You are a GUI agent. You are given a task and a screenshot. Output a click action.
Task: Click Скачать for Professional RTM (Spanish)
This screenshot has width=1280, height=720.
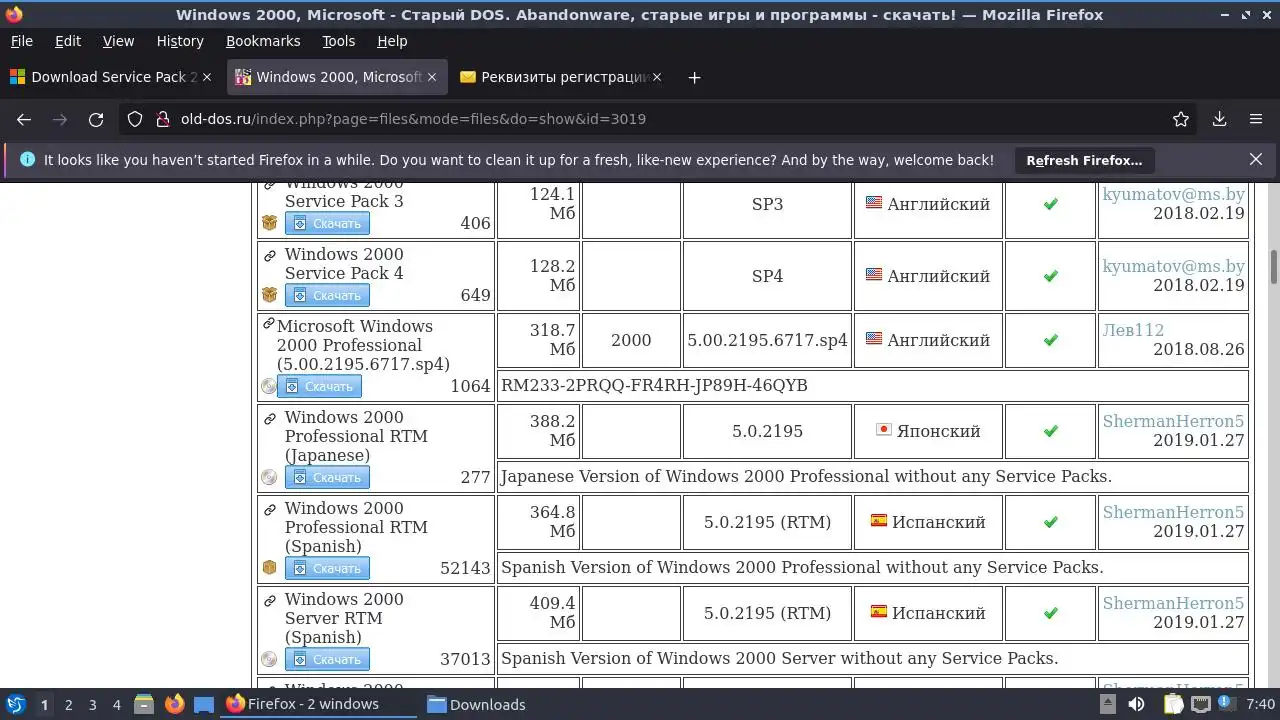point(327,568)
